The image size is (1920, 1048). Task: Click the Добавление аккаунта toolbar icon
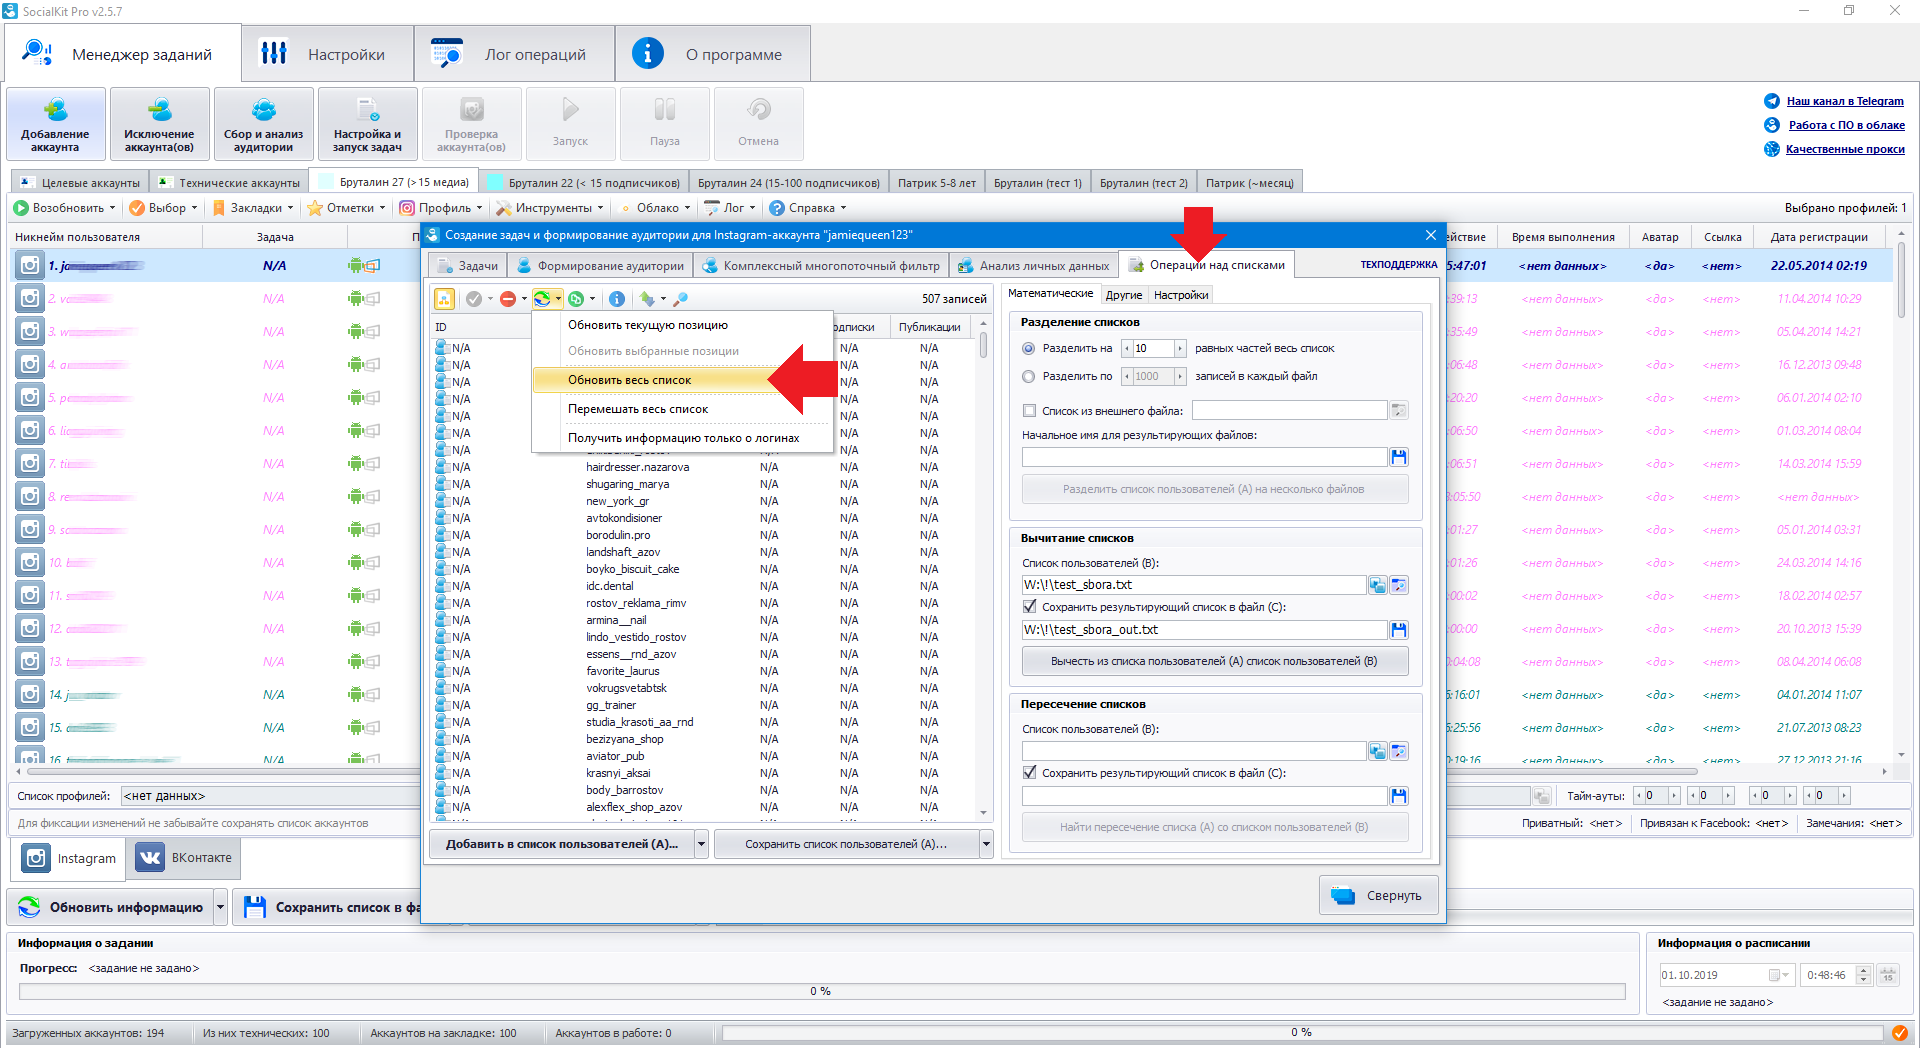[x=56, y=110]
